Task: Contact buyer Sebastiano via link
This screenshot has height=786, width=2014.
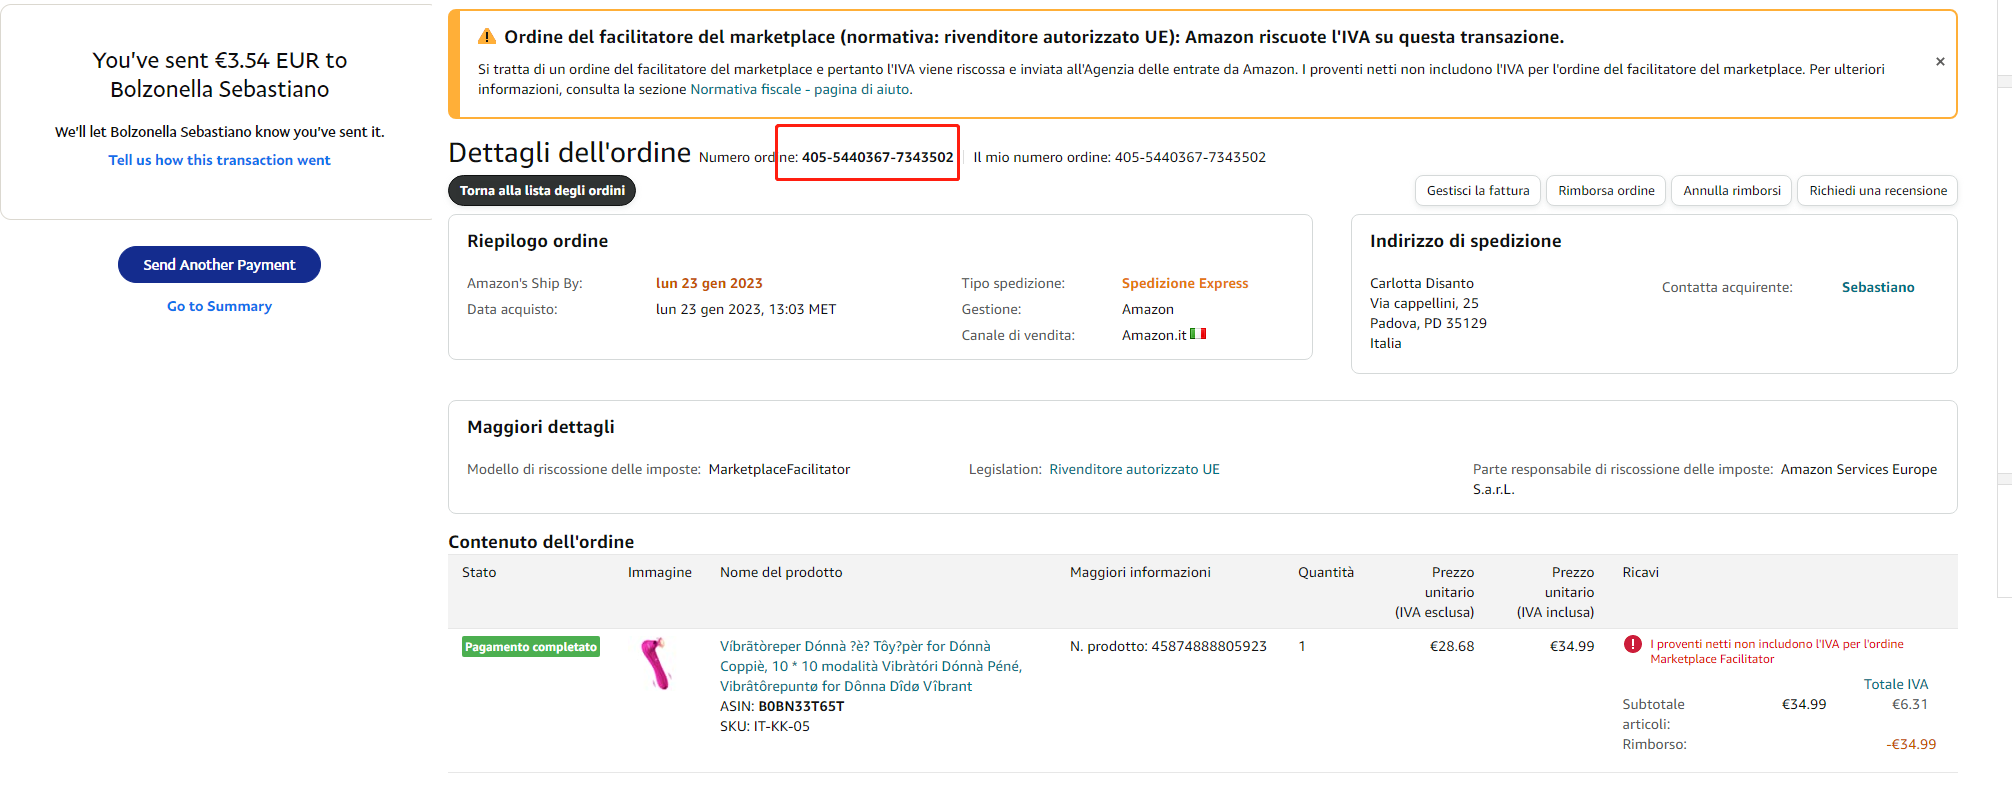Action: pos(1877,287)
